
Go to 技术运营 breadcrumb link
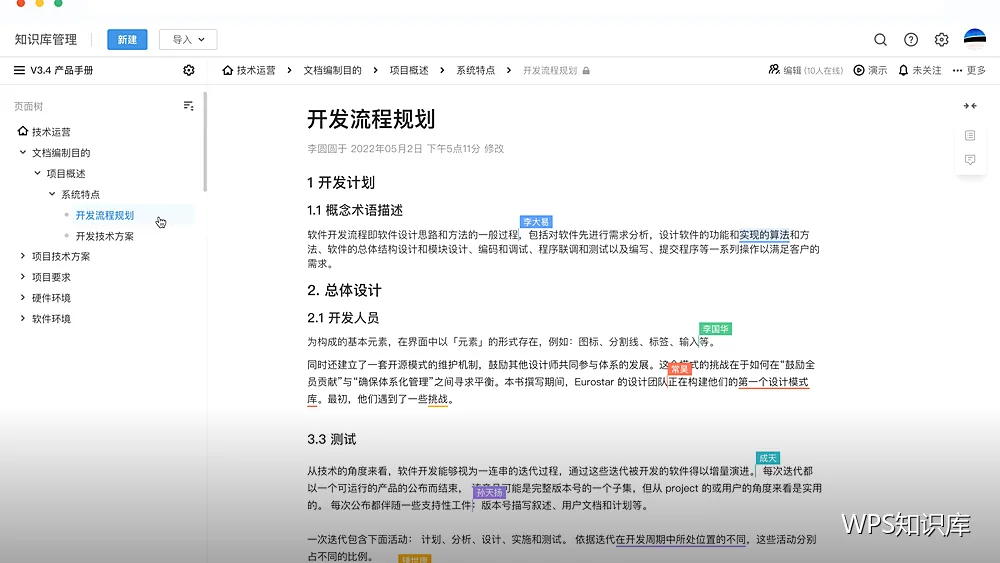(x=256, y=70)
